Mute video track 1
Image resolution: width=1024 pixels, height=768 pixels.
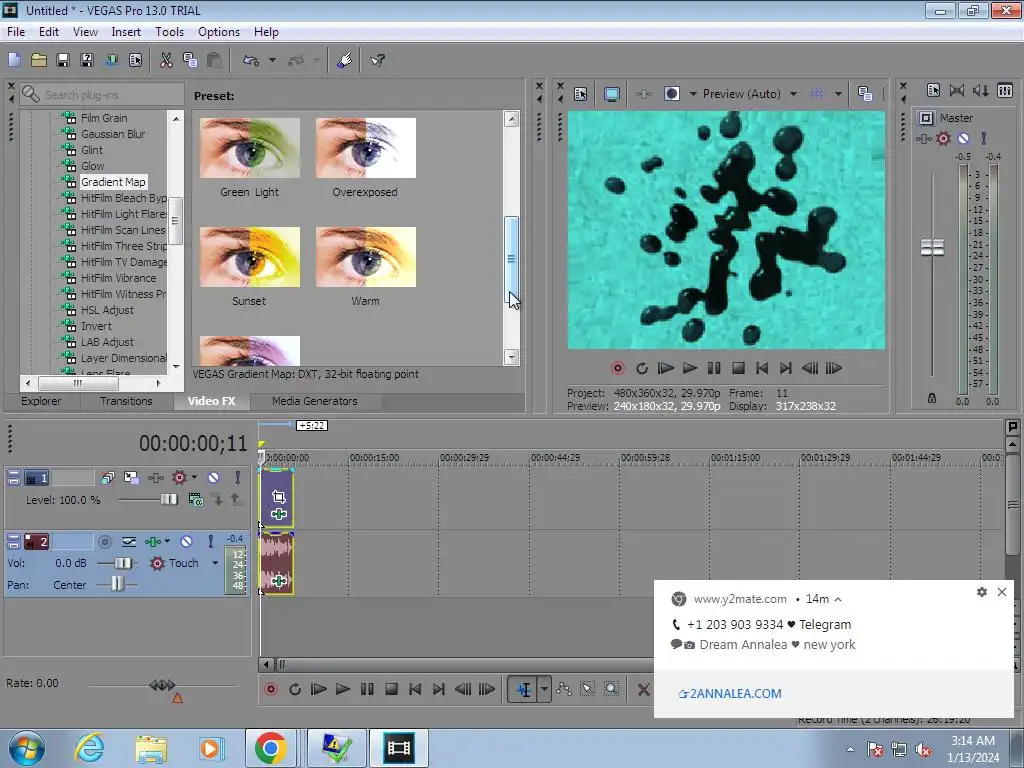[213, 477]
